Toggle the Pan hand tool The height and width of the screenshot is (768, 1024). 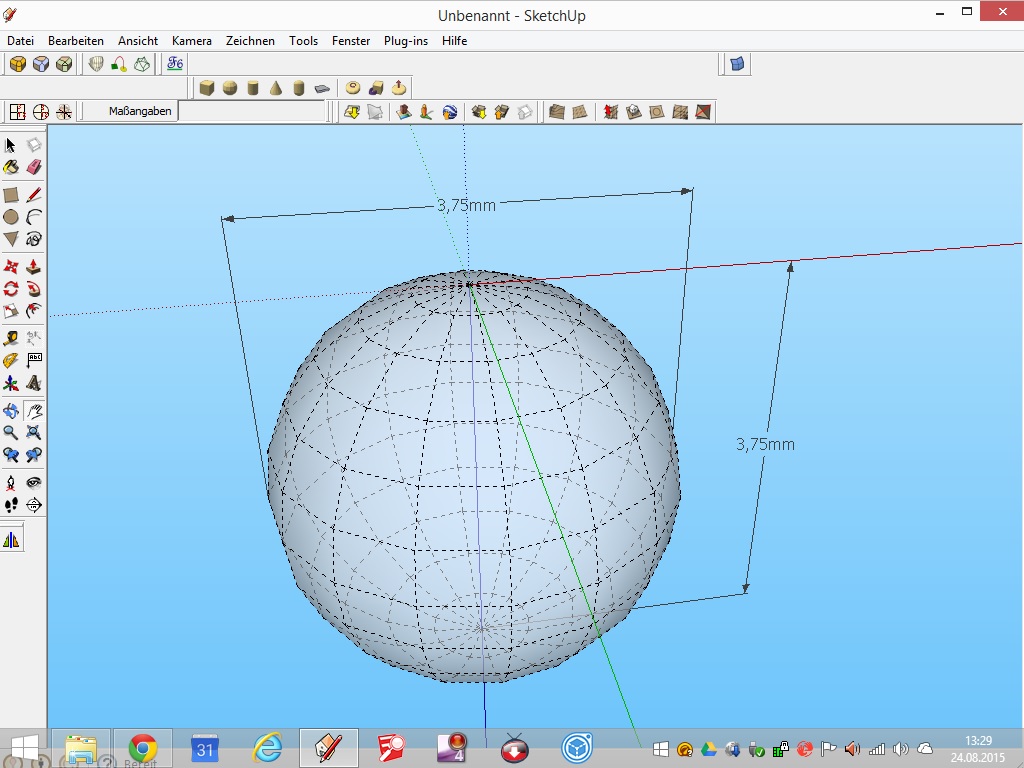coord(34,410)
